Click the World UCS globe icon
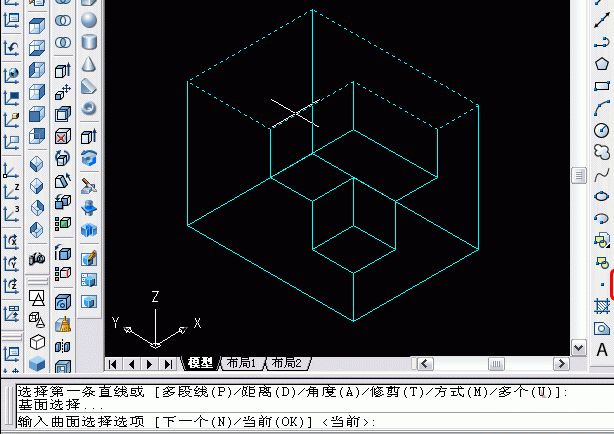The image size is (614, 434). [11, 76]
